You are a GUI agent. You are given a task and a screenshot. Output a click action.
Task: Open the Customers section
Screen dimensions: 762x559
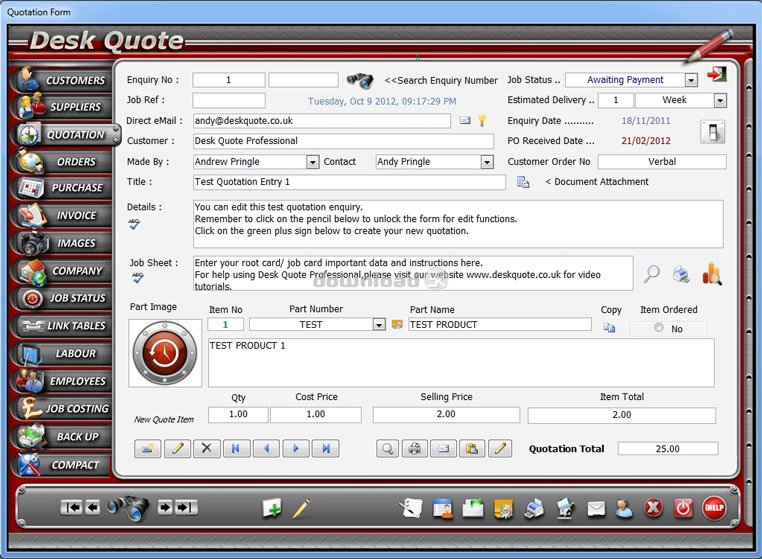point(61,80)
